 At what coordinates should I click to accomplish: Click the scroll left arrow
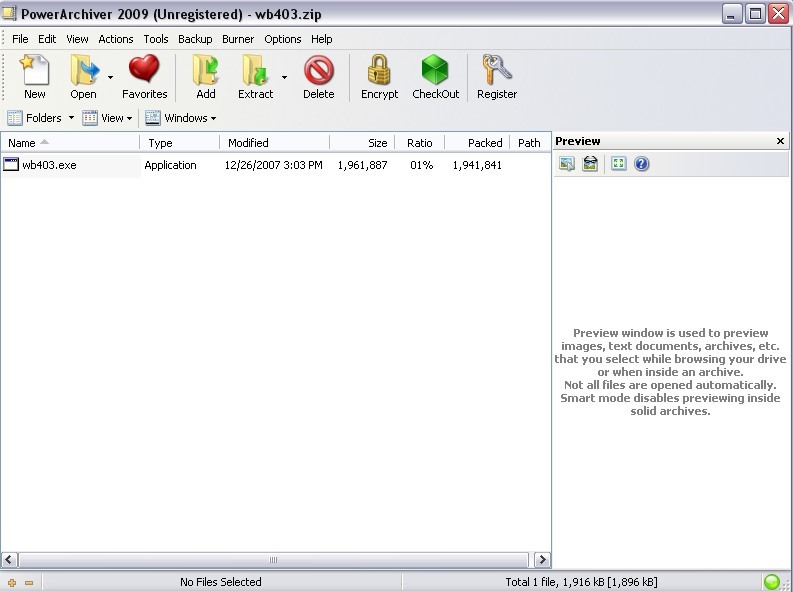9,560
